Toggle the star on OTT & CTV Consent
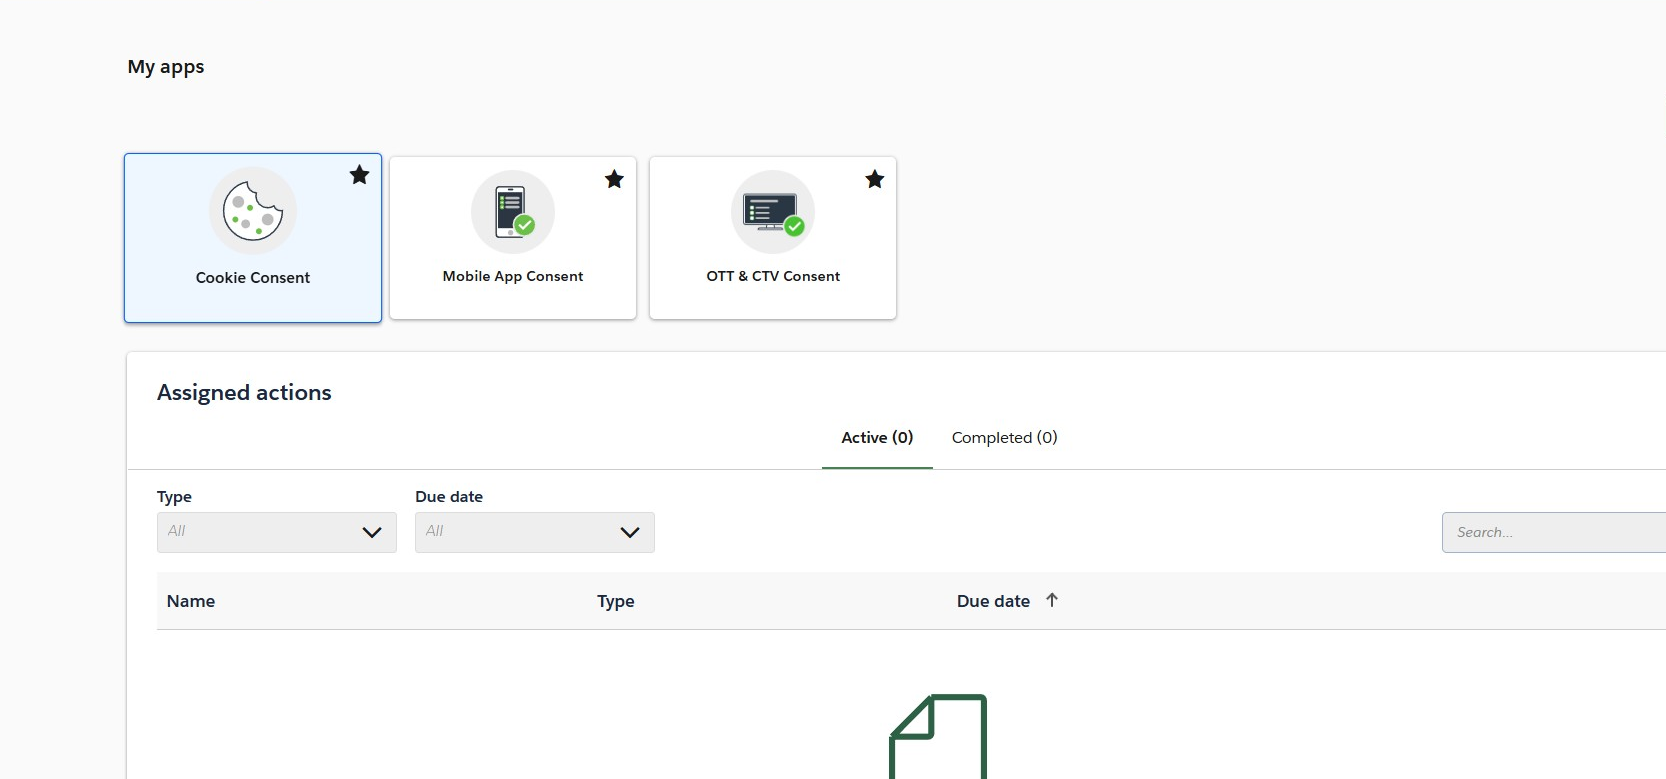 875,179
